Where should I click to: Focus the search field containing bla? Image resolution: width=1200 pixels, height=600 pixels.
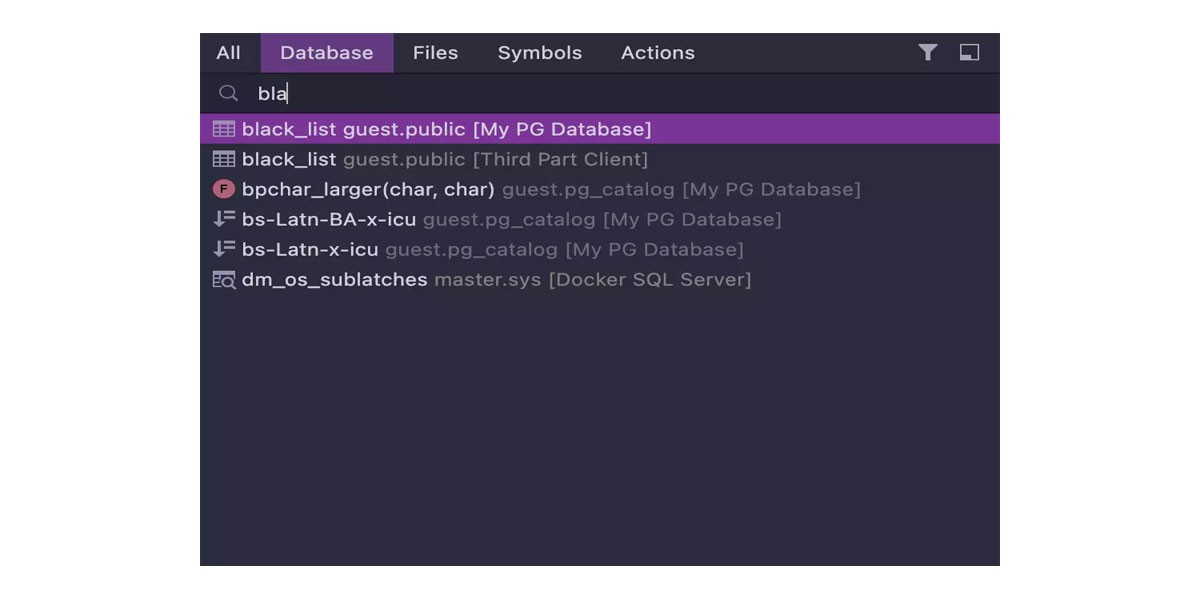[x=600, y=93]
